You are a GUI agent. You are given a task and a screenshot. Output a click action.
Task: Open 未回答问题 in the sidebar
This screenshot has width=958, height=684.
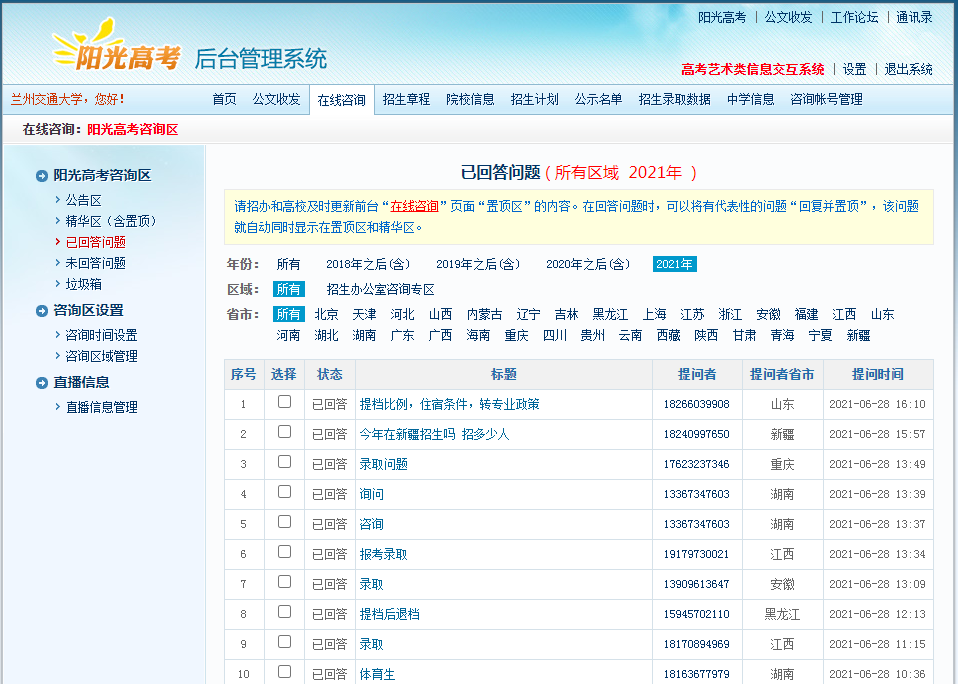tap(95, 263)
